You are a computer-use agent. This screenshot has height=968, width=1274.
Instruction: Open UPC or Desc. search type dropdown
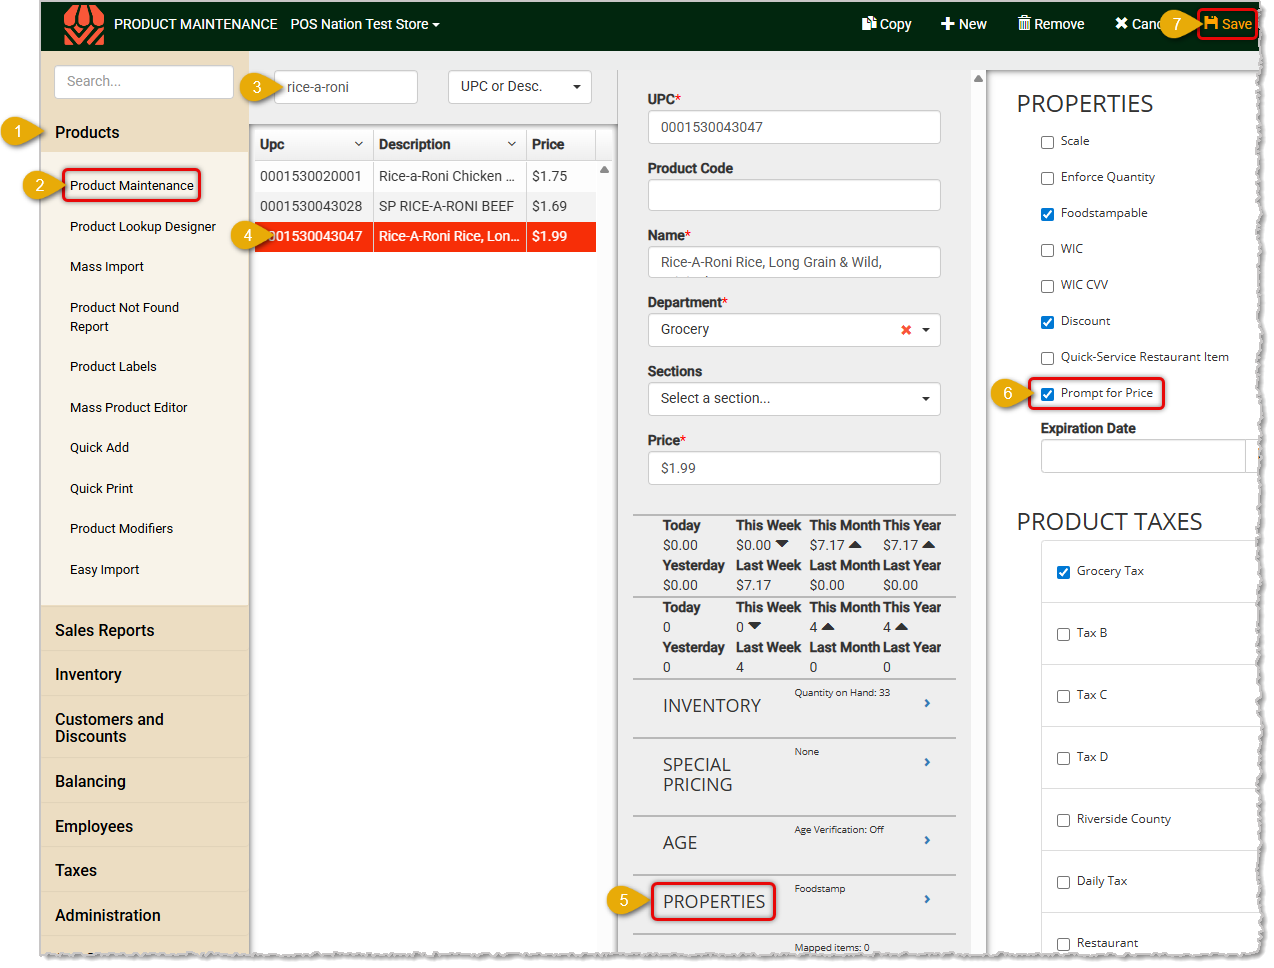coord(520,87)
